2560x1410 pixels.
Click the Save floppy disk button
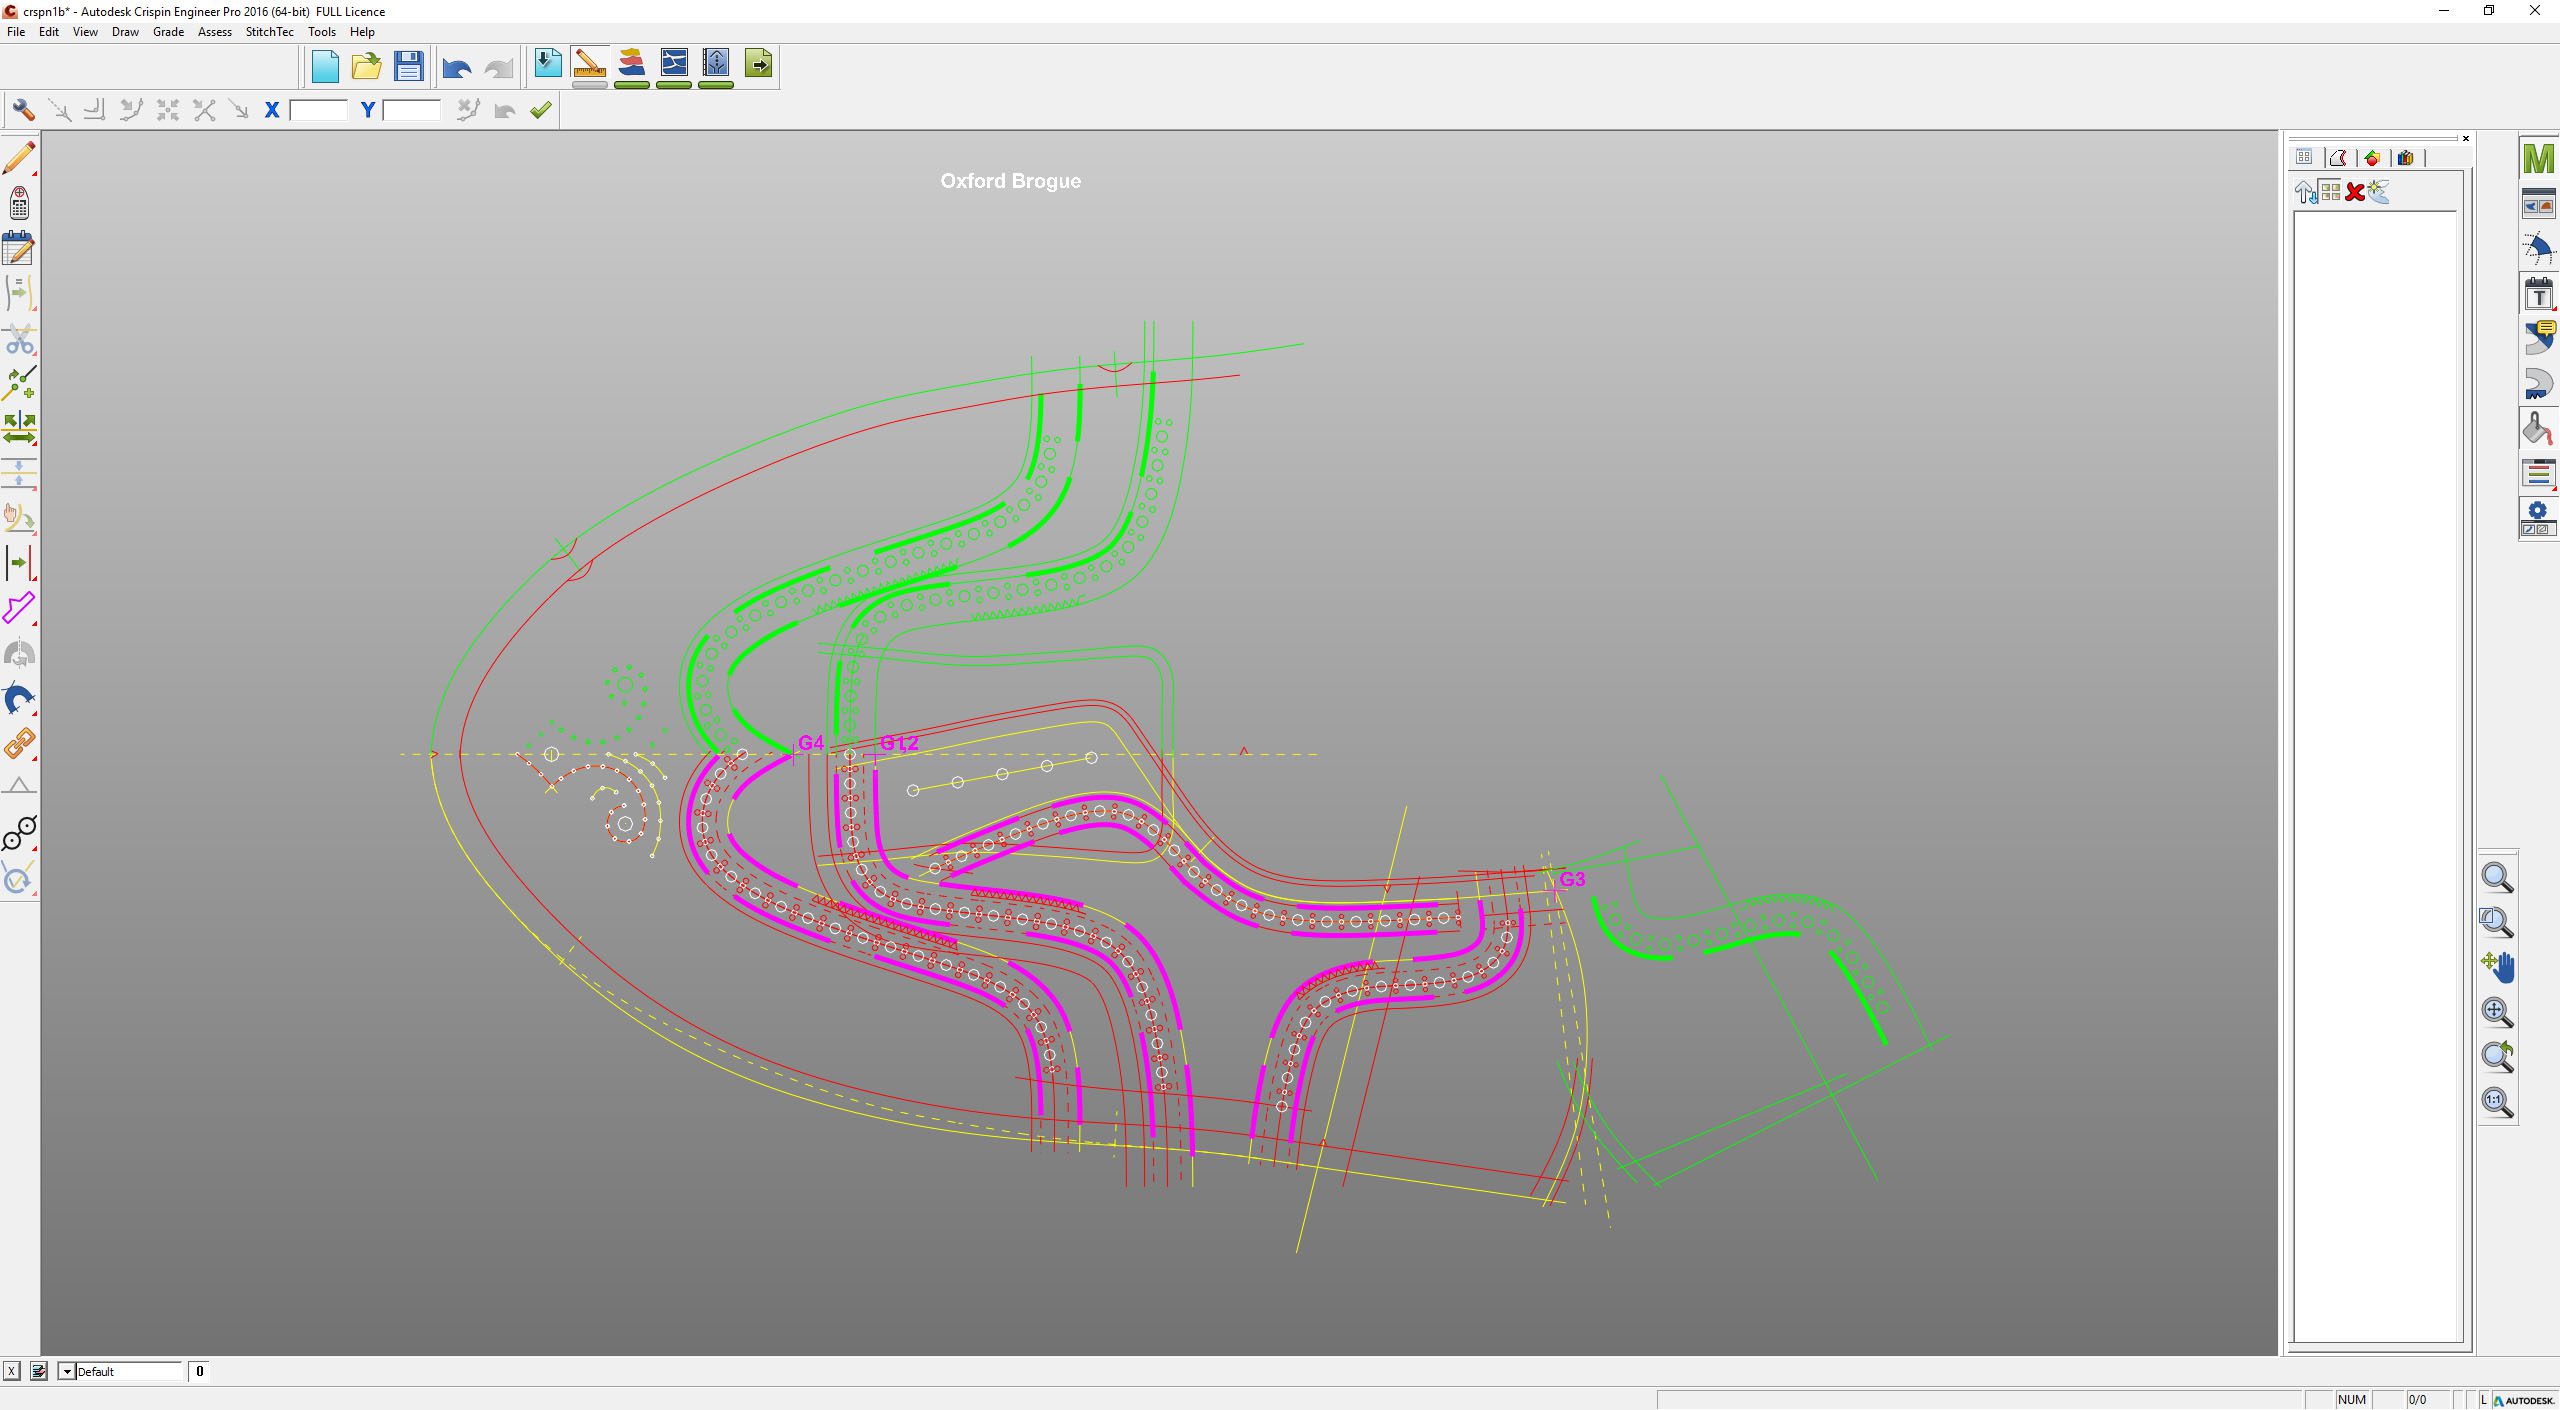coord(408,66)
